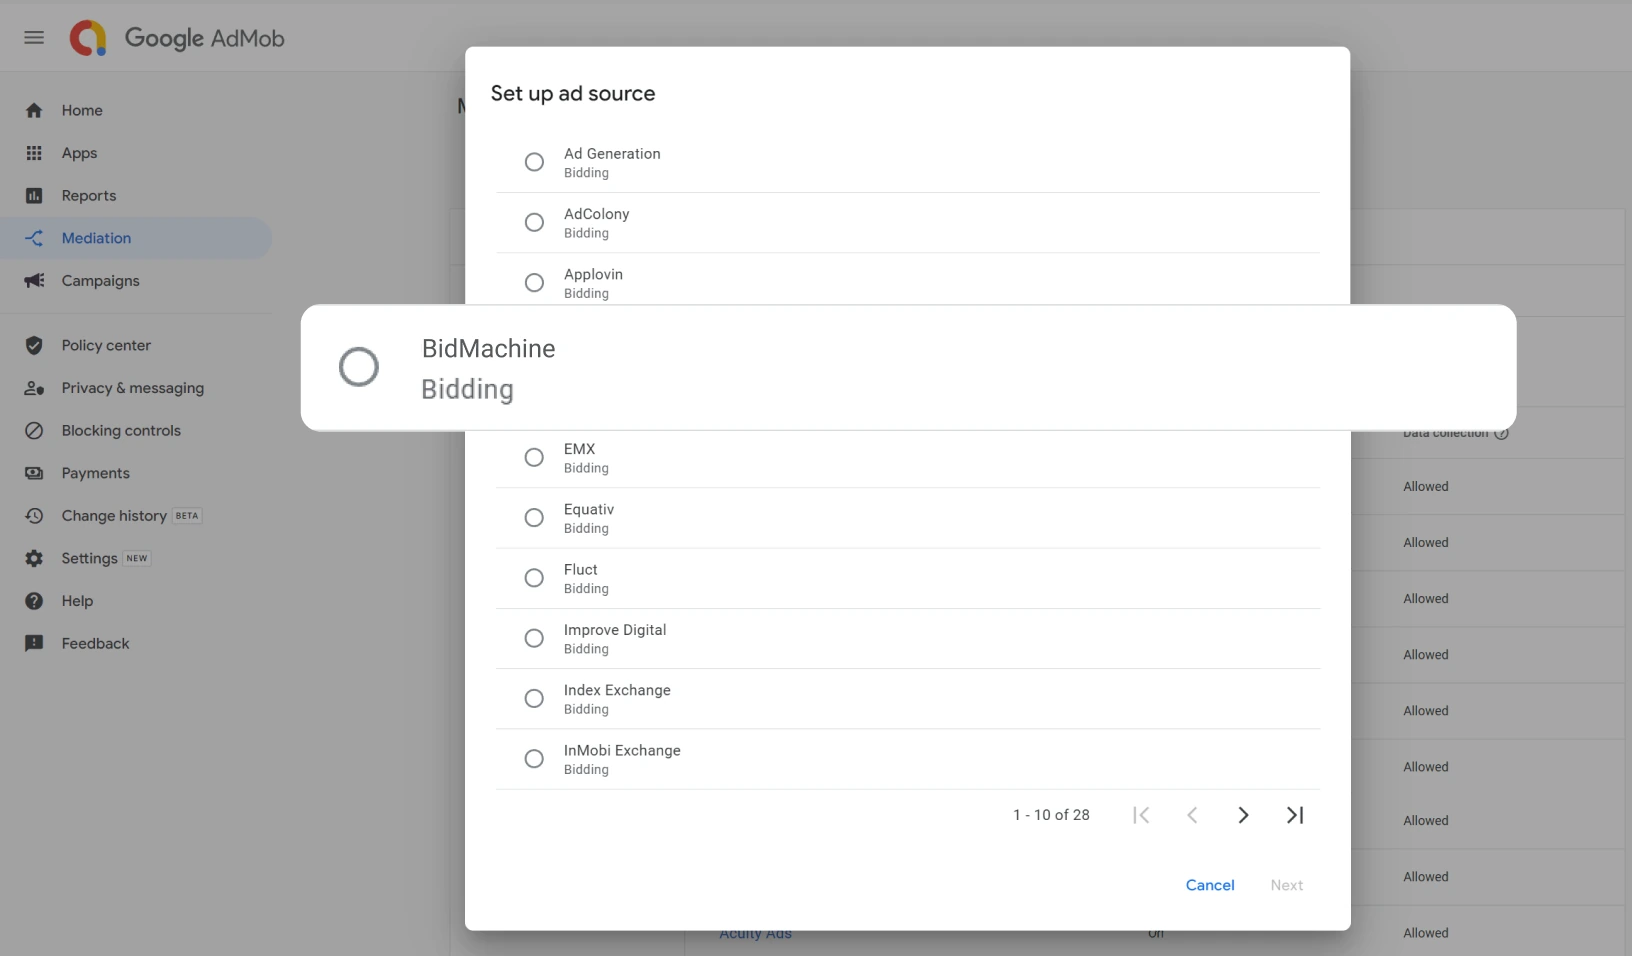Open Help in the sidebar
1632x956 pixels.
pyautogui.click(x=136, y=601)
